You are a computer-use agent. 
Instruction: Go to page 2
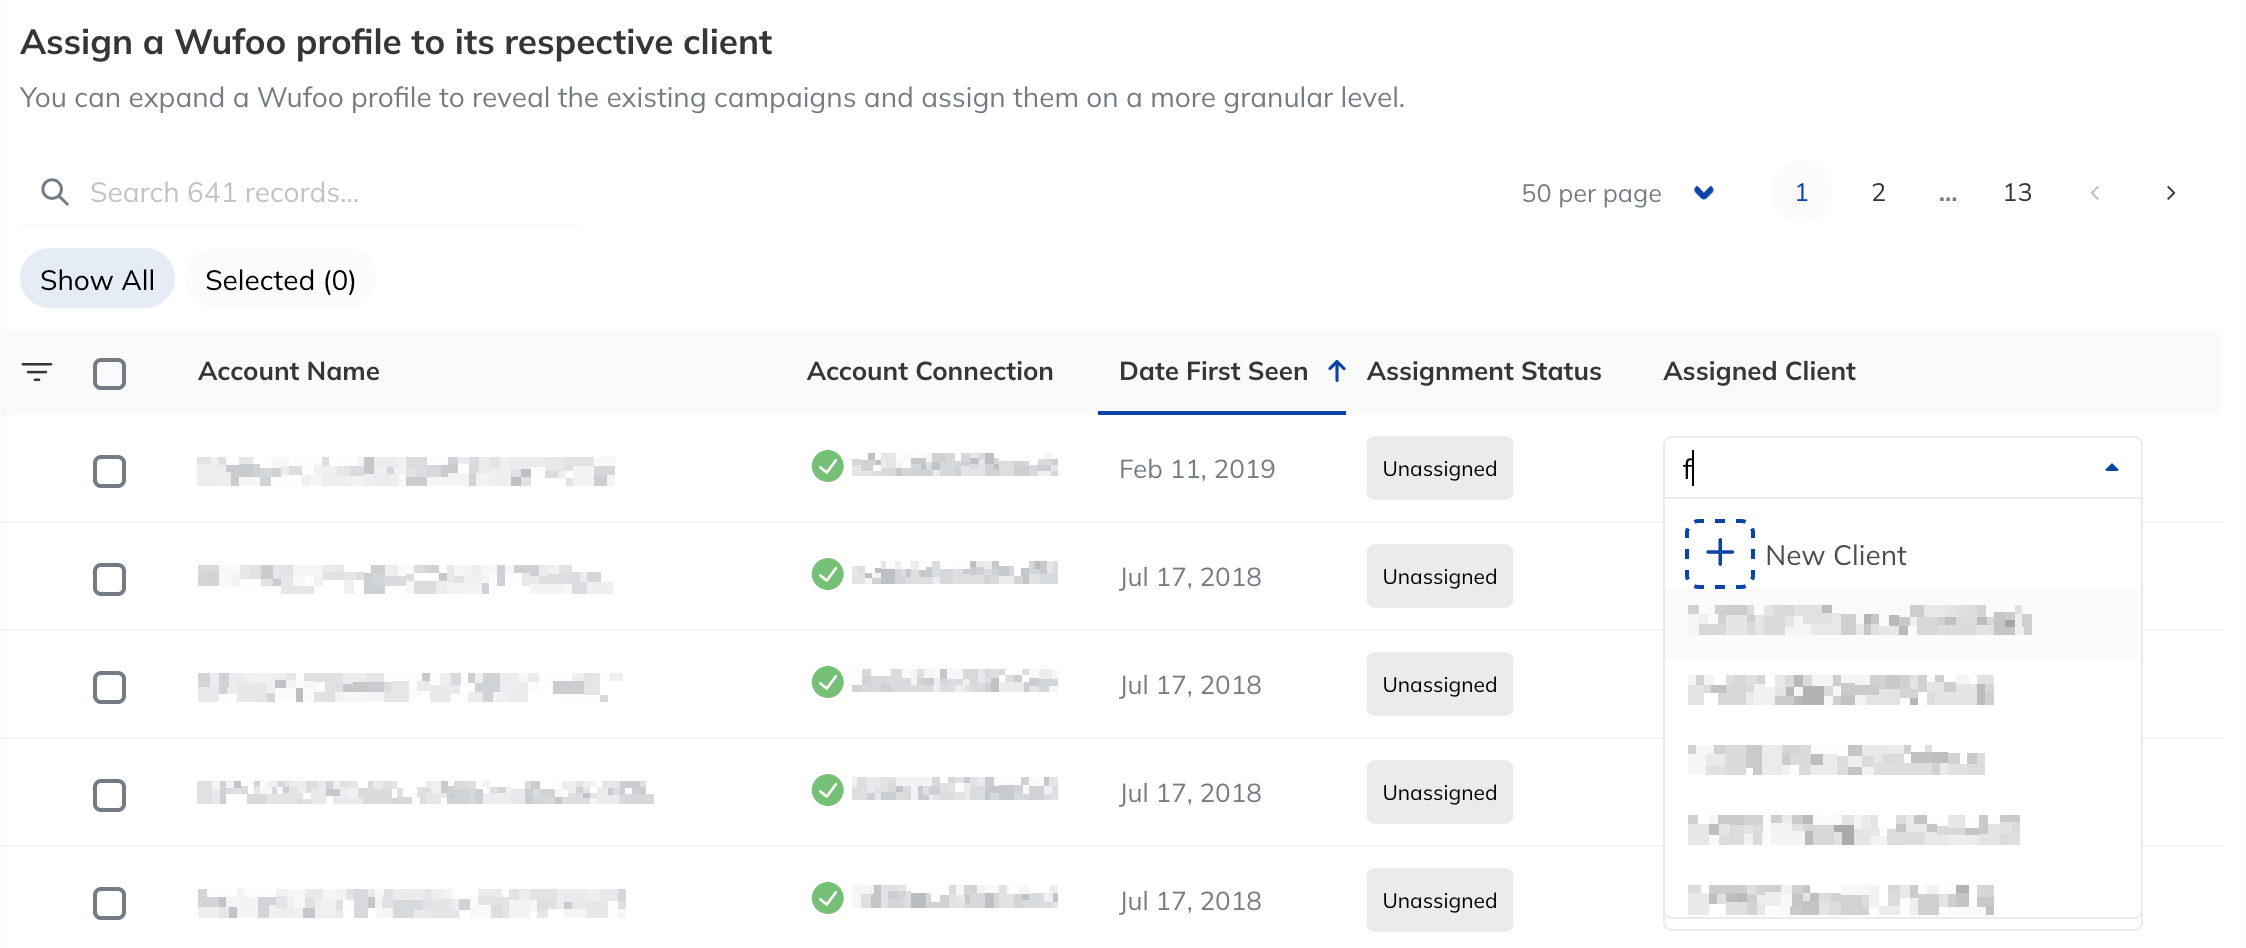click(1878, 192)
